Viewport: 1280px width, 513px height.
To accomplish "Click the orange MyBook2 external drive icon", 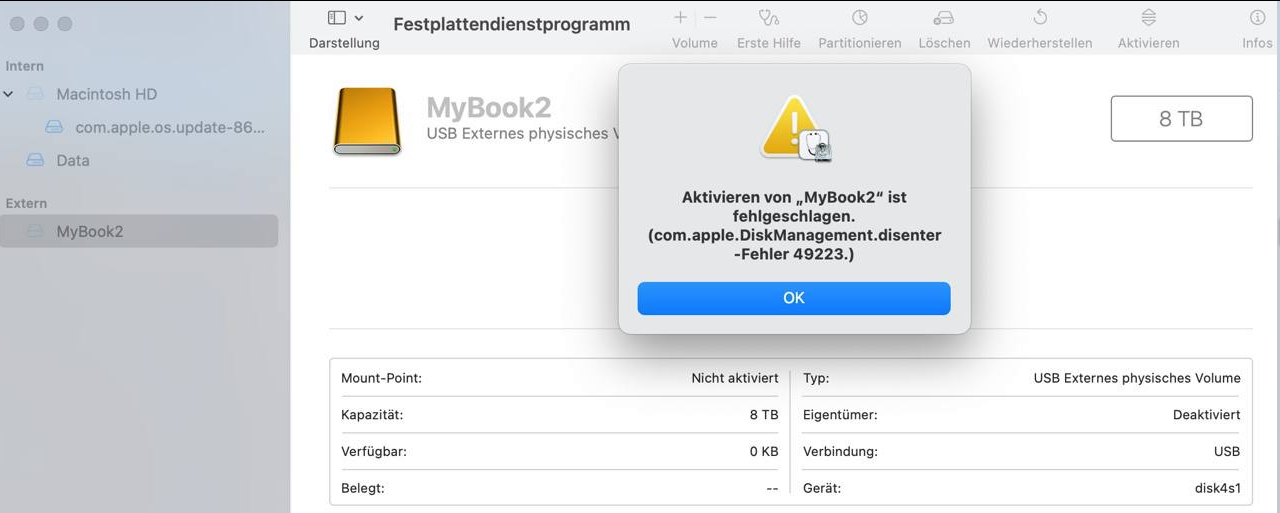I will [x=367, y=121].
